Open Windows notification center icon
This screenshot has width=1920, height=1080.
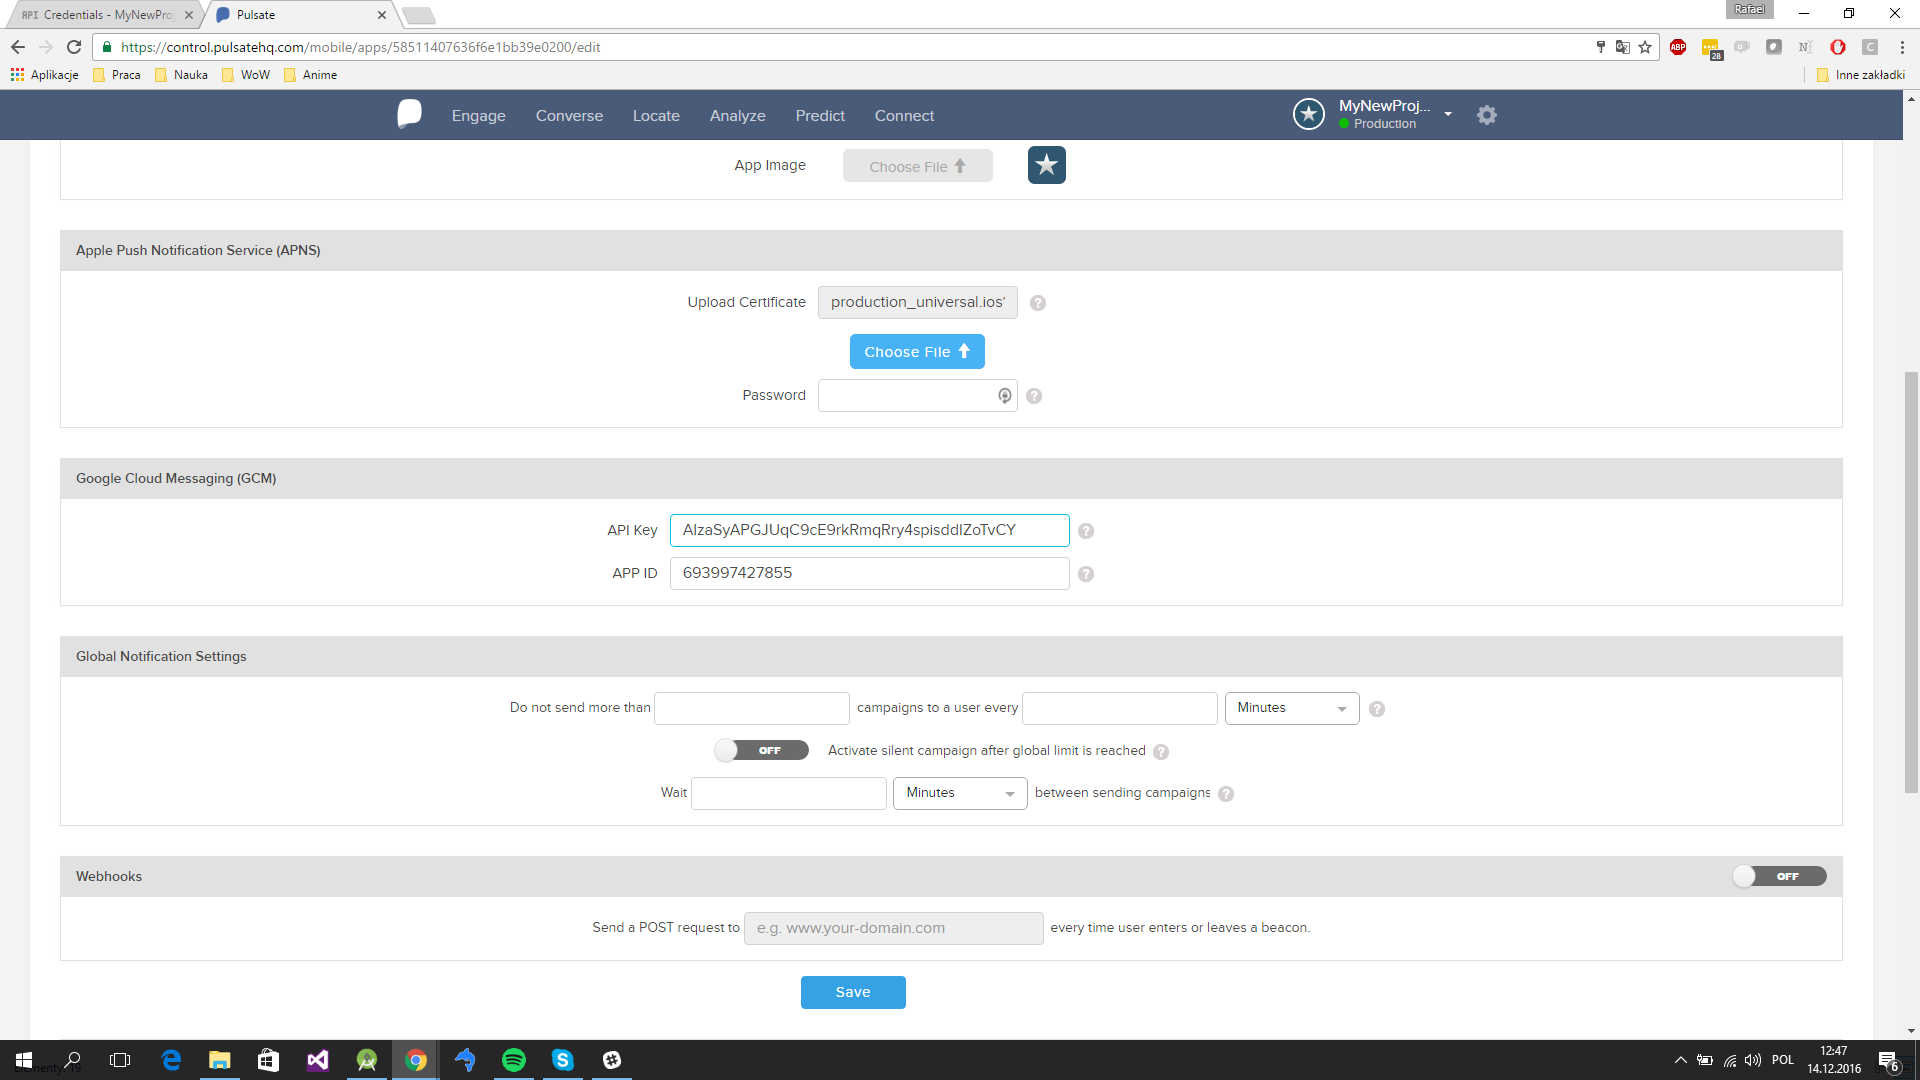point(1888,1060)
